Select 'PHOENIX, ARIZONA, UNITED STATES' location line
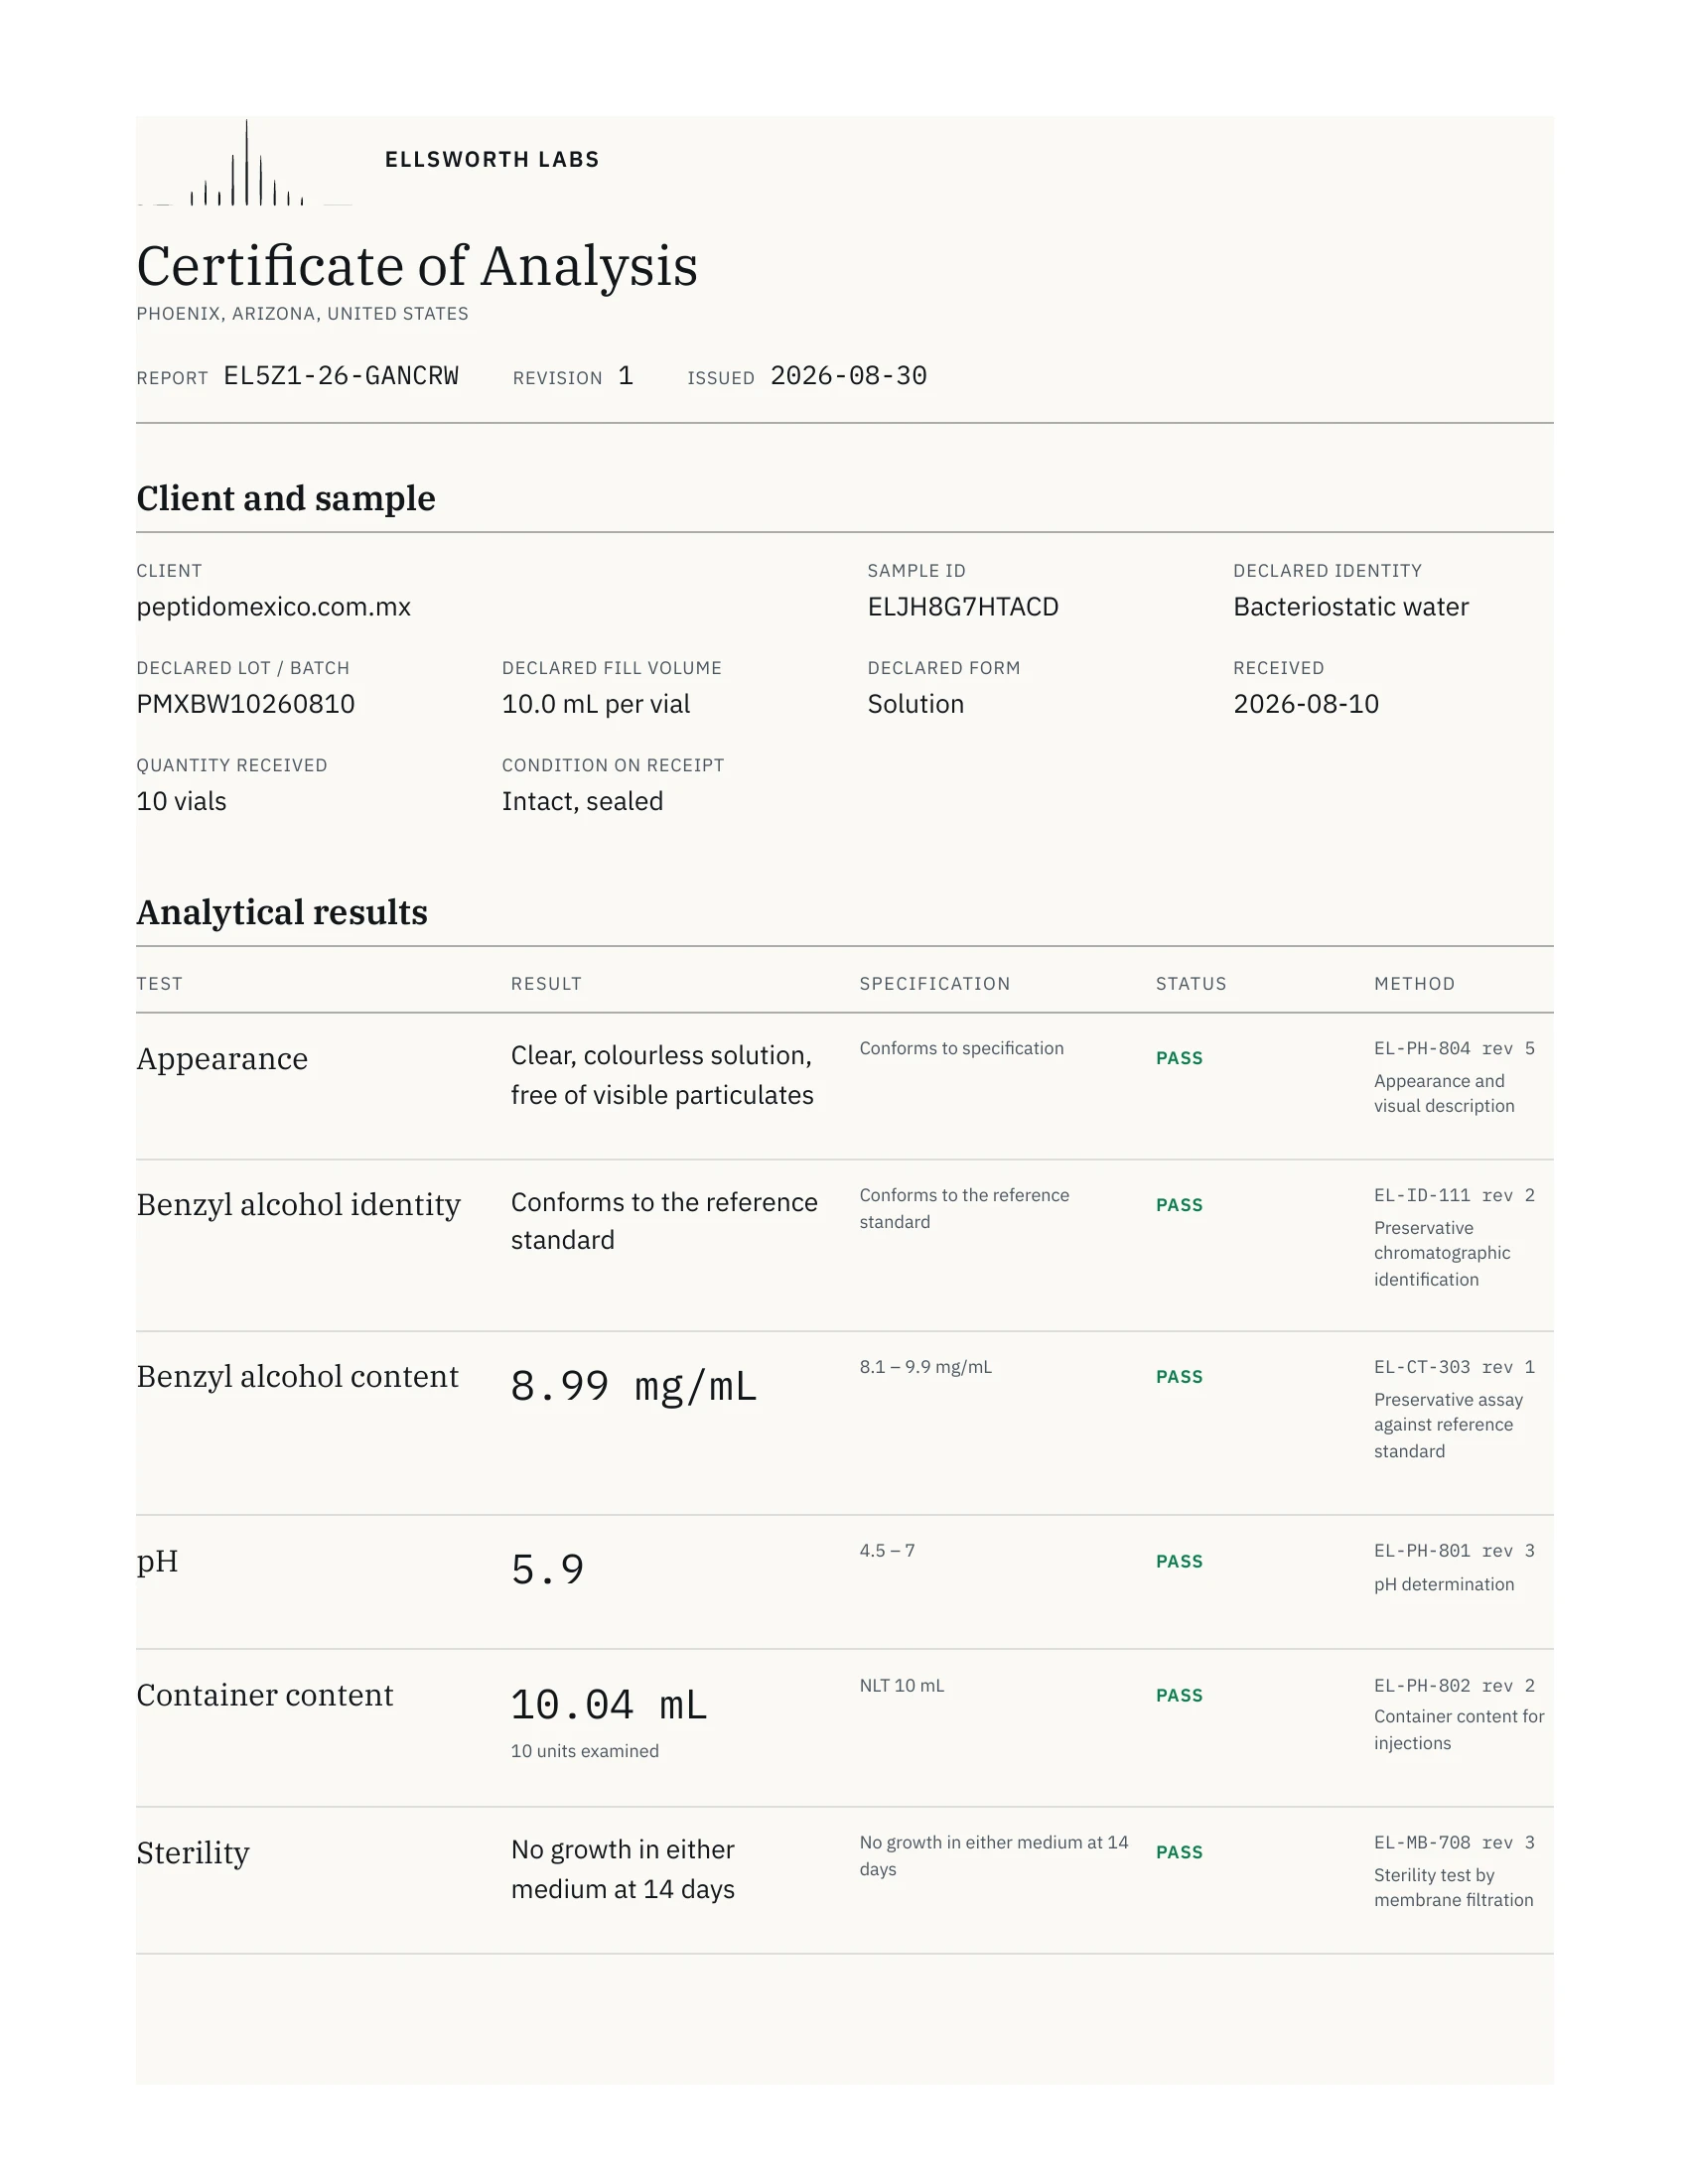This screenshot has width=1688, height=2184. click(x=302, y=314)
